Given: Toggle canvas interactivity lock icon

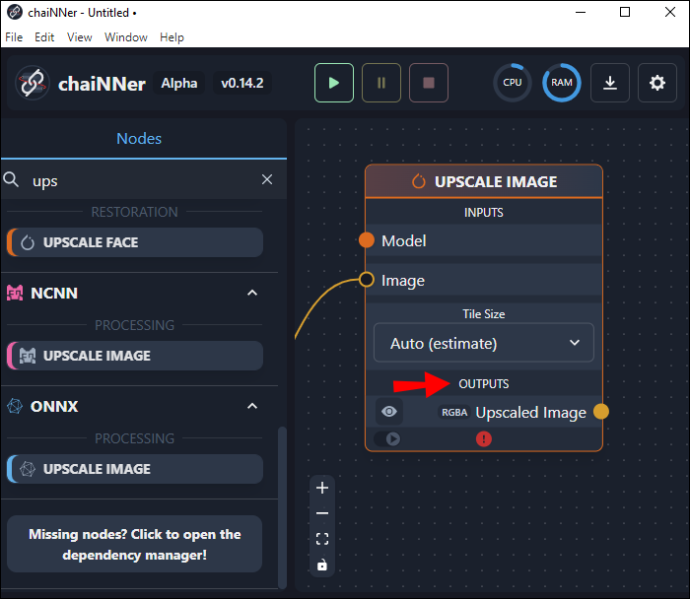Looking at the screenshot, I should pyautogui.click(x=322, y=564).
